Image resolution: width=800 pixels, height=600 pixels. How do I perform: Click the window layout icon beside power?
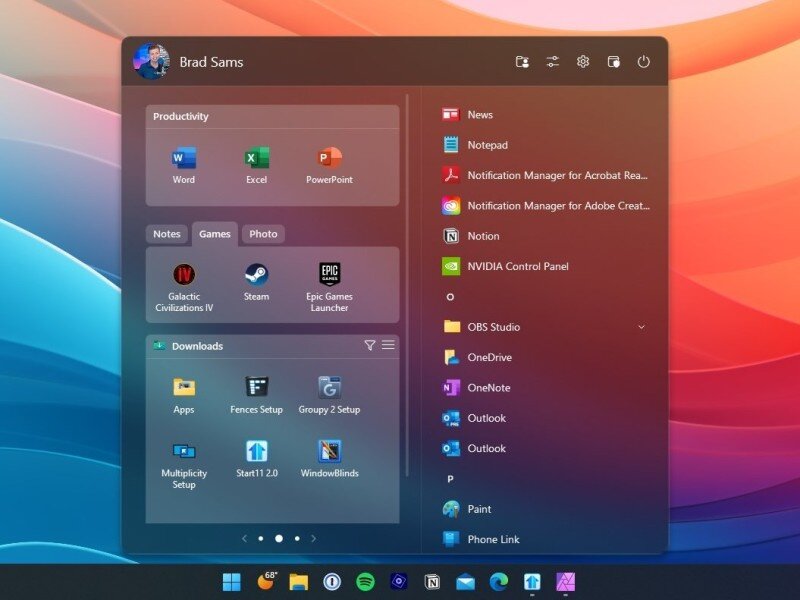(x=613, y=62)
